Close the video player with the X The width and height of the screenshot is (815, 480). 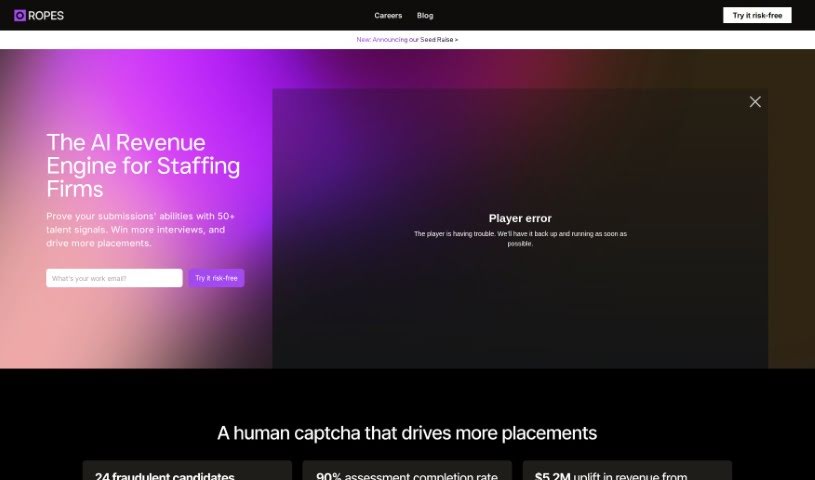click(x=755, y=102)
